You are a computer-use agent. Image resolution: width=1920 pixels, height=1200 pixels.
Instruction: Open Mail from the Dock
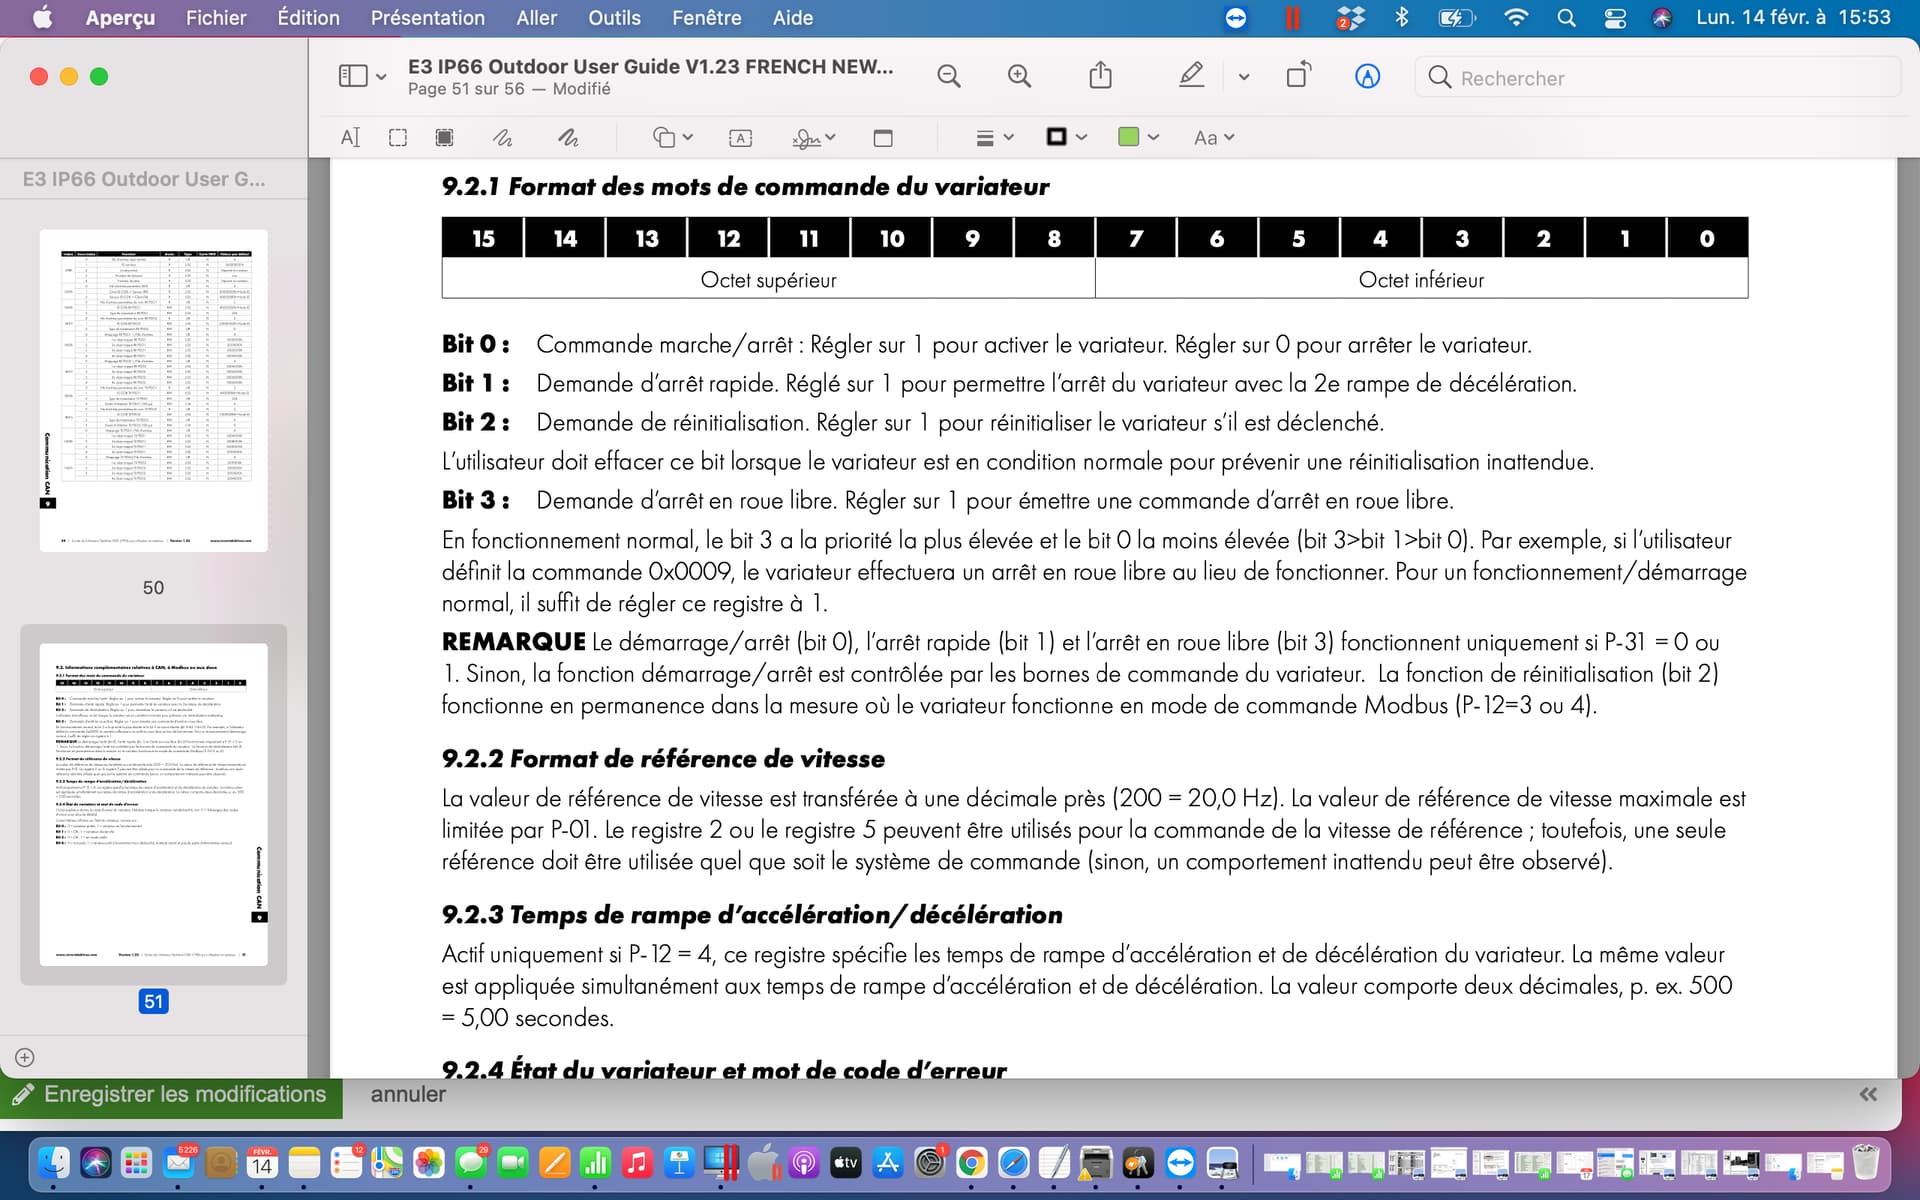point(179,1163)
